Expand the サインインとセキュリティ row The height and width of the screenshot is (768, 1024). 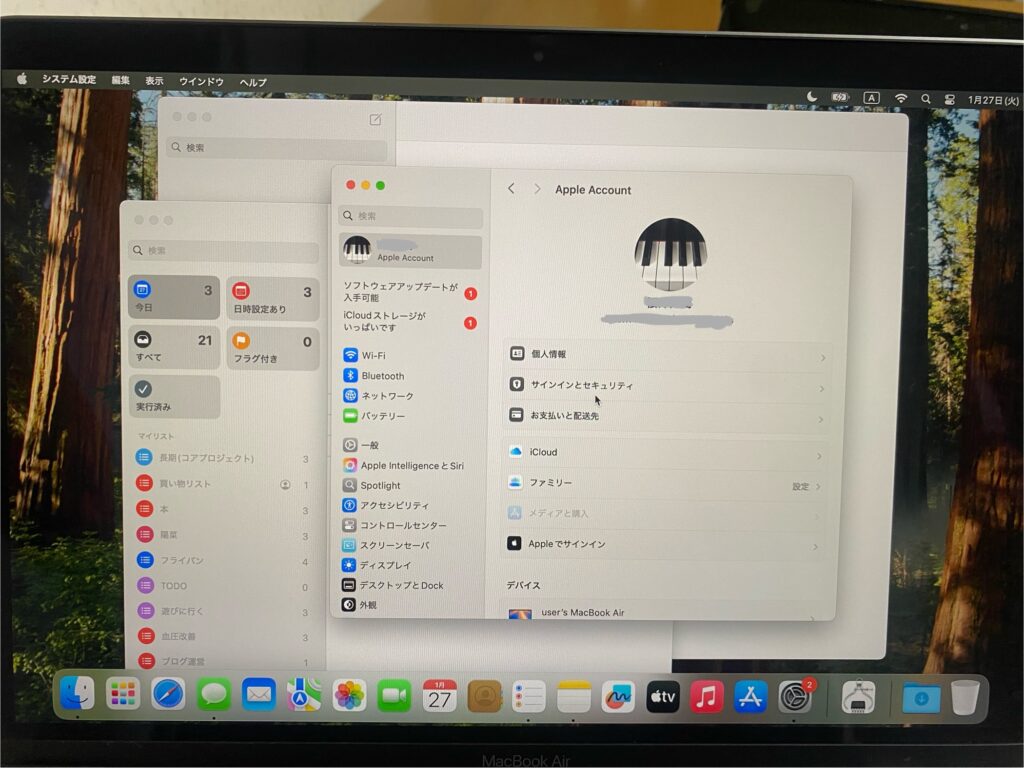click(822, 388)
